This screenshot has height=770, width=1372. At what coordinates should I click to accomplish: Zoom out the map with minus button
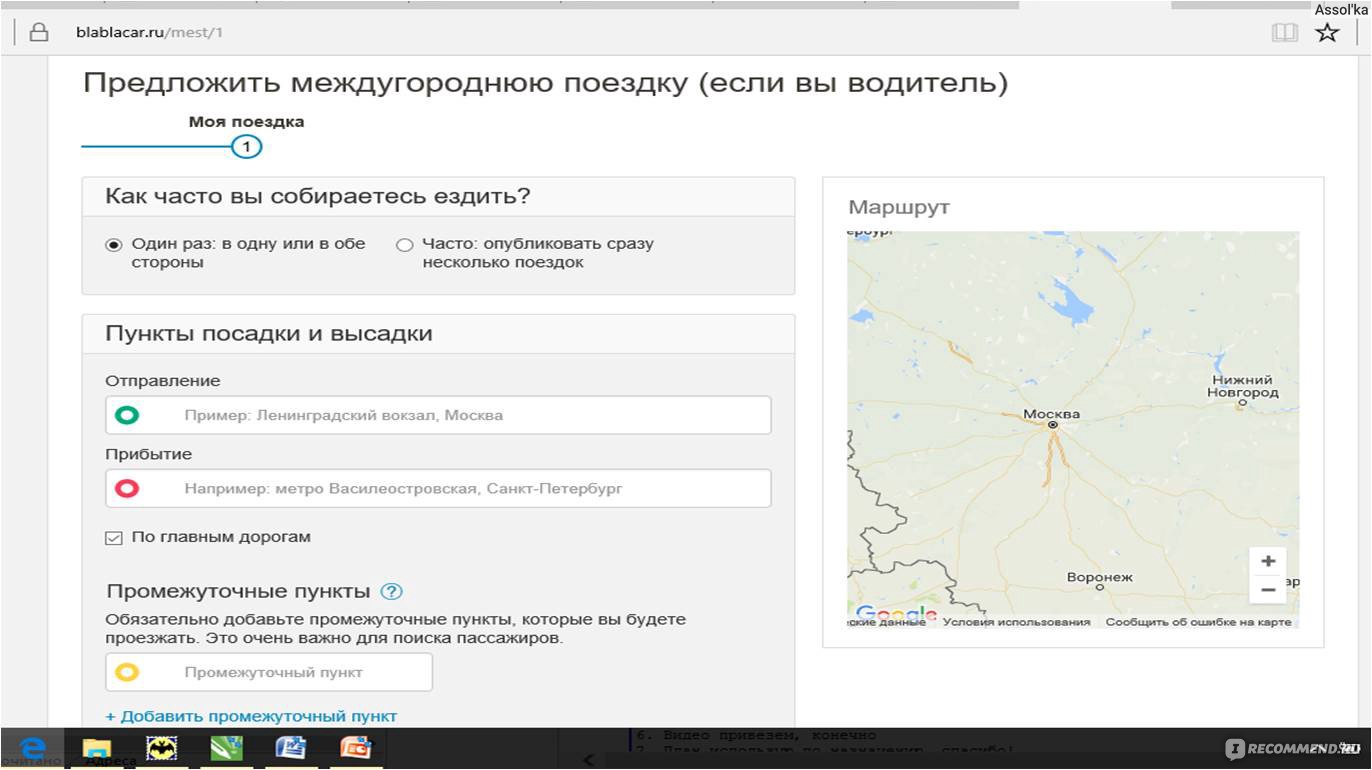[1268, 590]
